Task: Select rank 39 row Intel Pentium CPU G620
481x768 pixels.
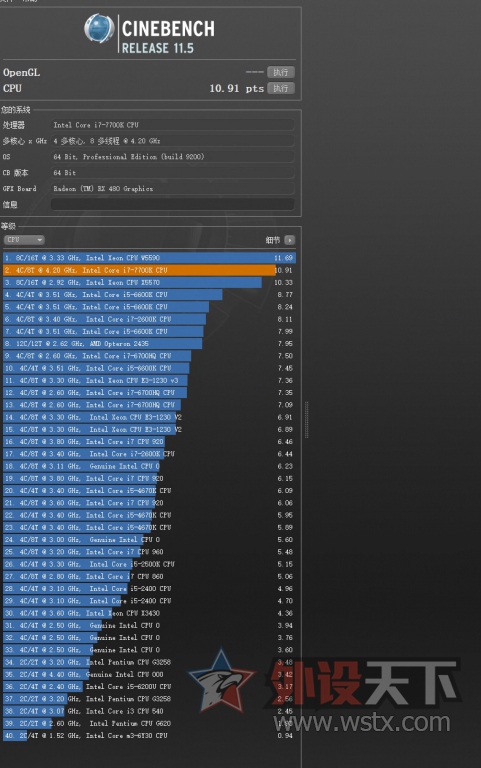Action: click(x=149, y=723)
